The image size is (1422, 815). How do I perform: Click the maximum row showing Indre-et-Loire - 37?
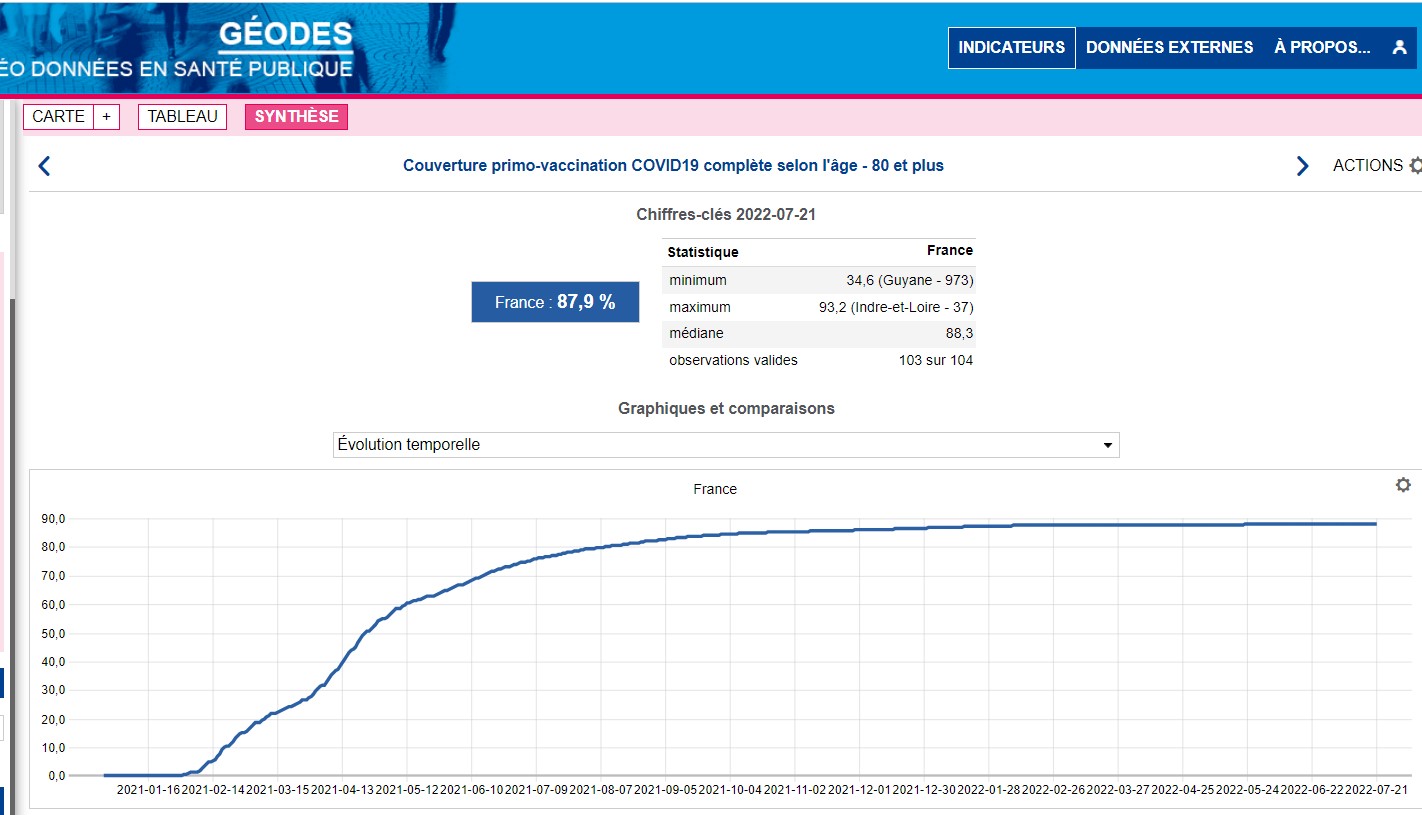point(819,307)
